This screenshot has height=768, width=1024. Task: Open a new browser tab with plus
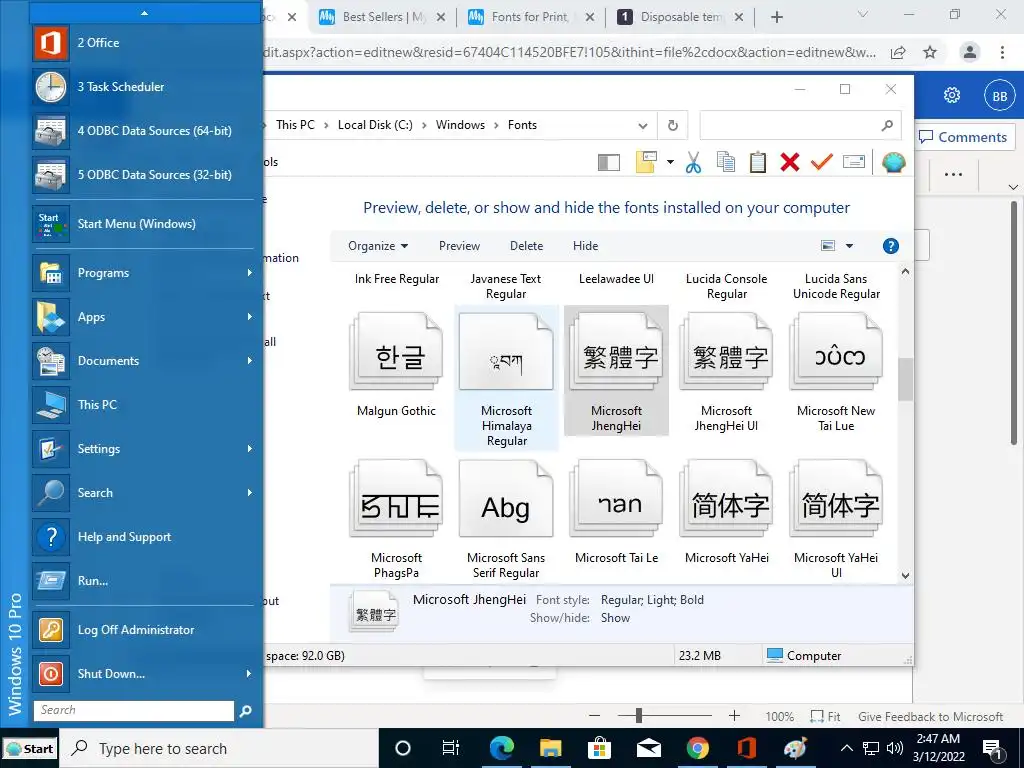tap(776, 18)
